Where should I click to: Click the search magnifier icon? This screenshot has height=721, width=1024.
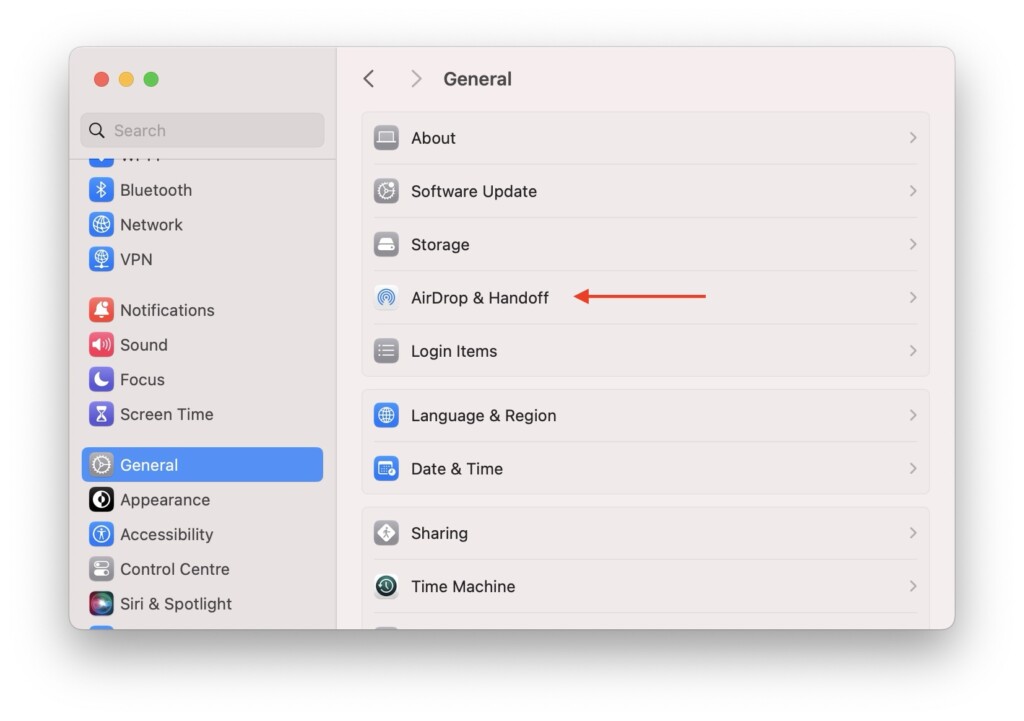pos(97,130)
